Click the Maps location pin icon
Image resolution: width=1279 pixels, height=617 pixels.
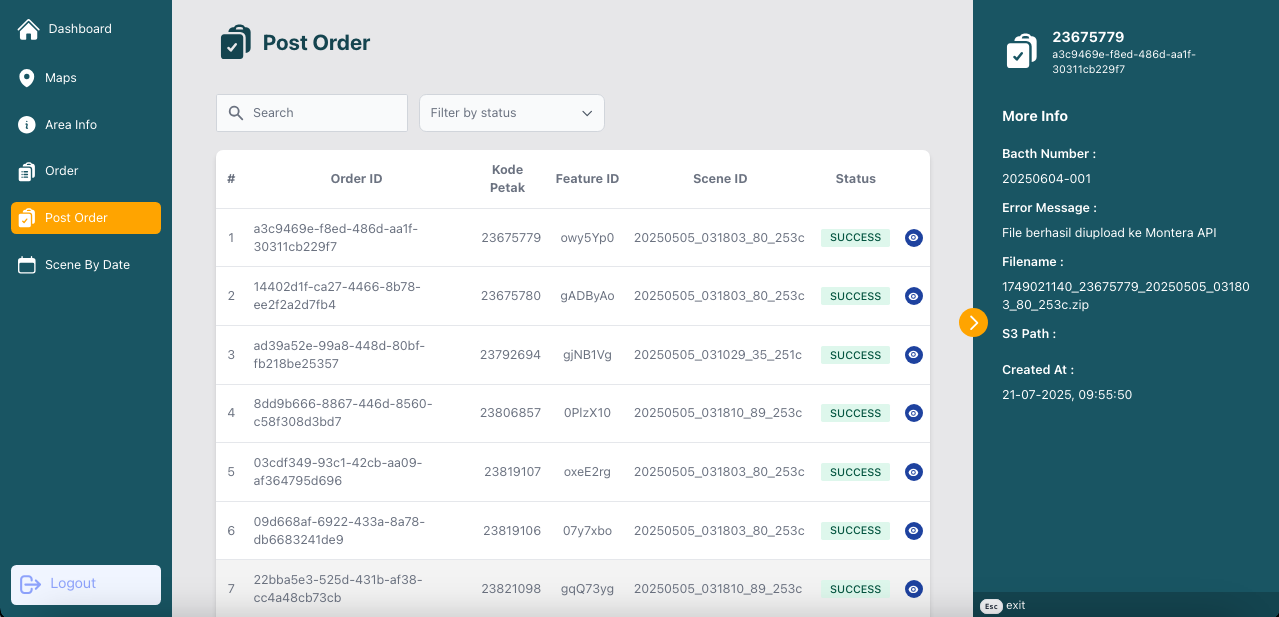point(27,78)
